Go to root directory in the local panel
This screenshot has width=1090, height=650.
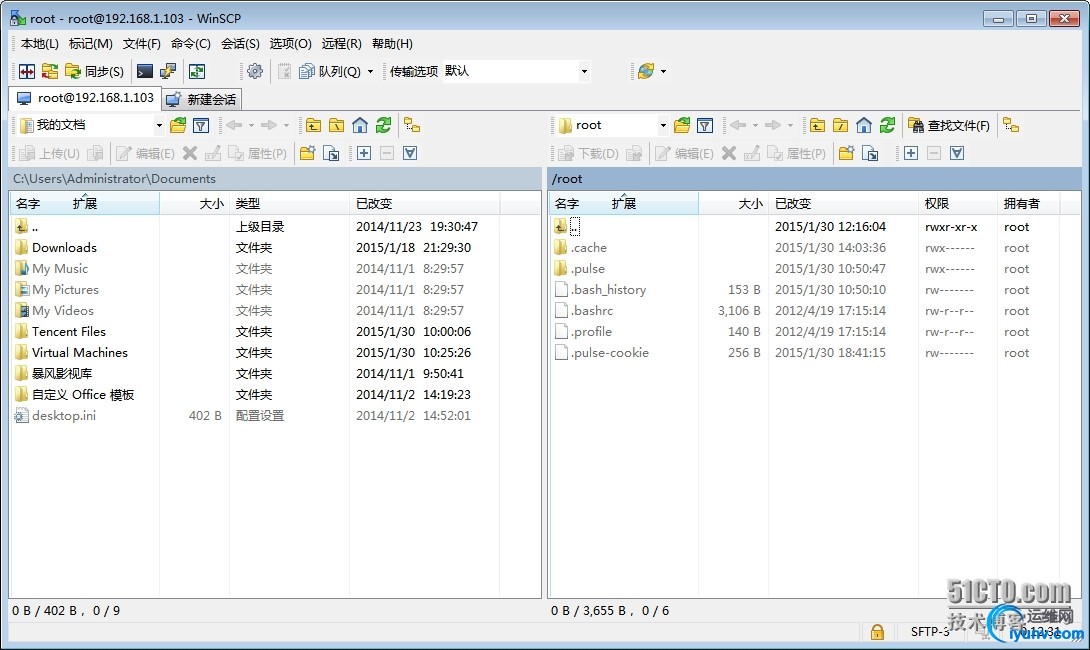click(x=336, y=125)
